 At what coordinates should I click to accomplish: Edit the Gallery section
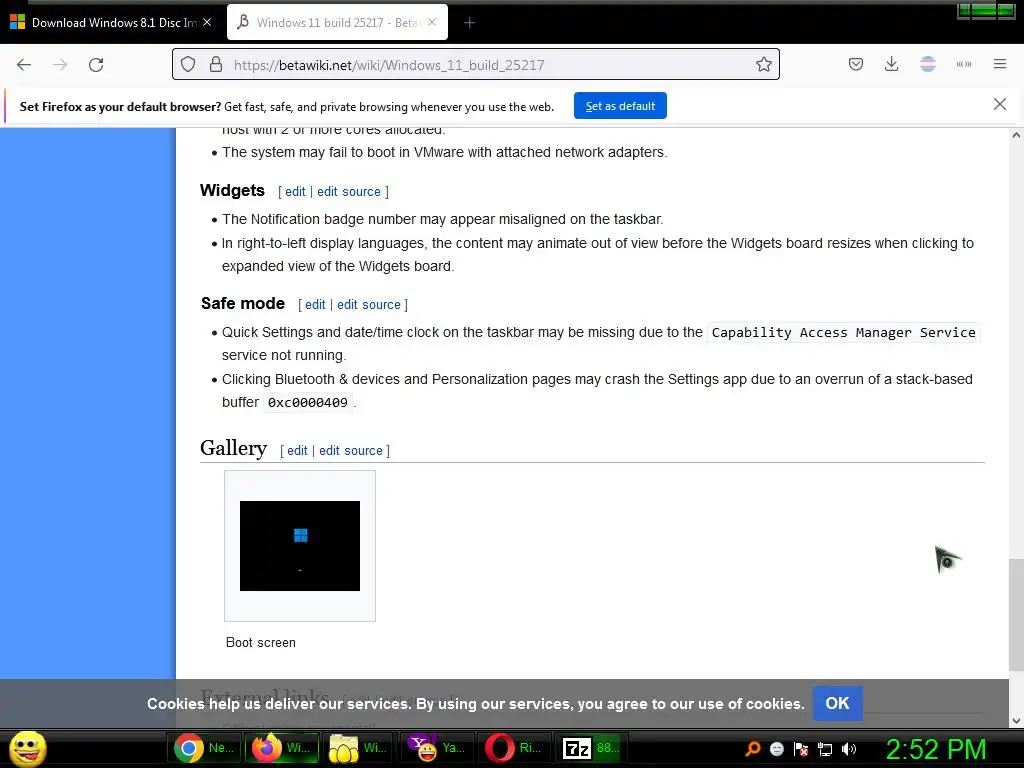(297, 451)
